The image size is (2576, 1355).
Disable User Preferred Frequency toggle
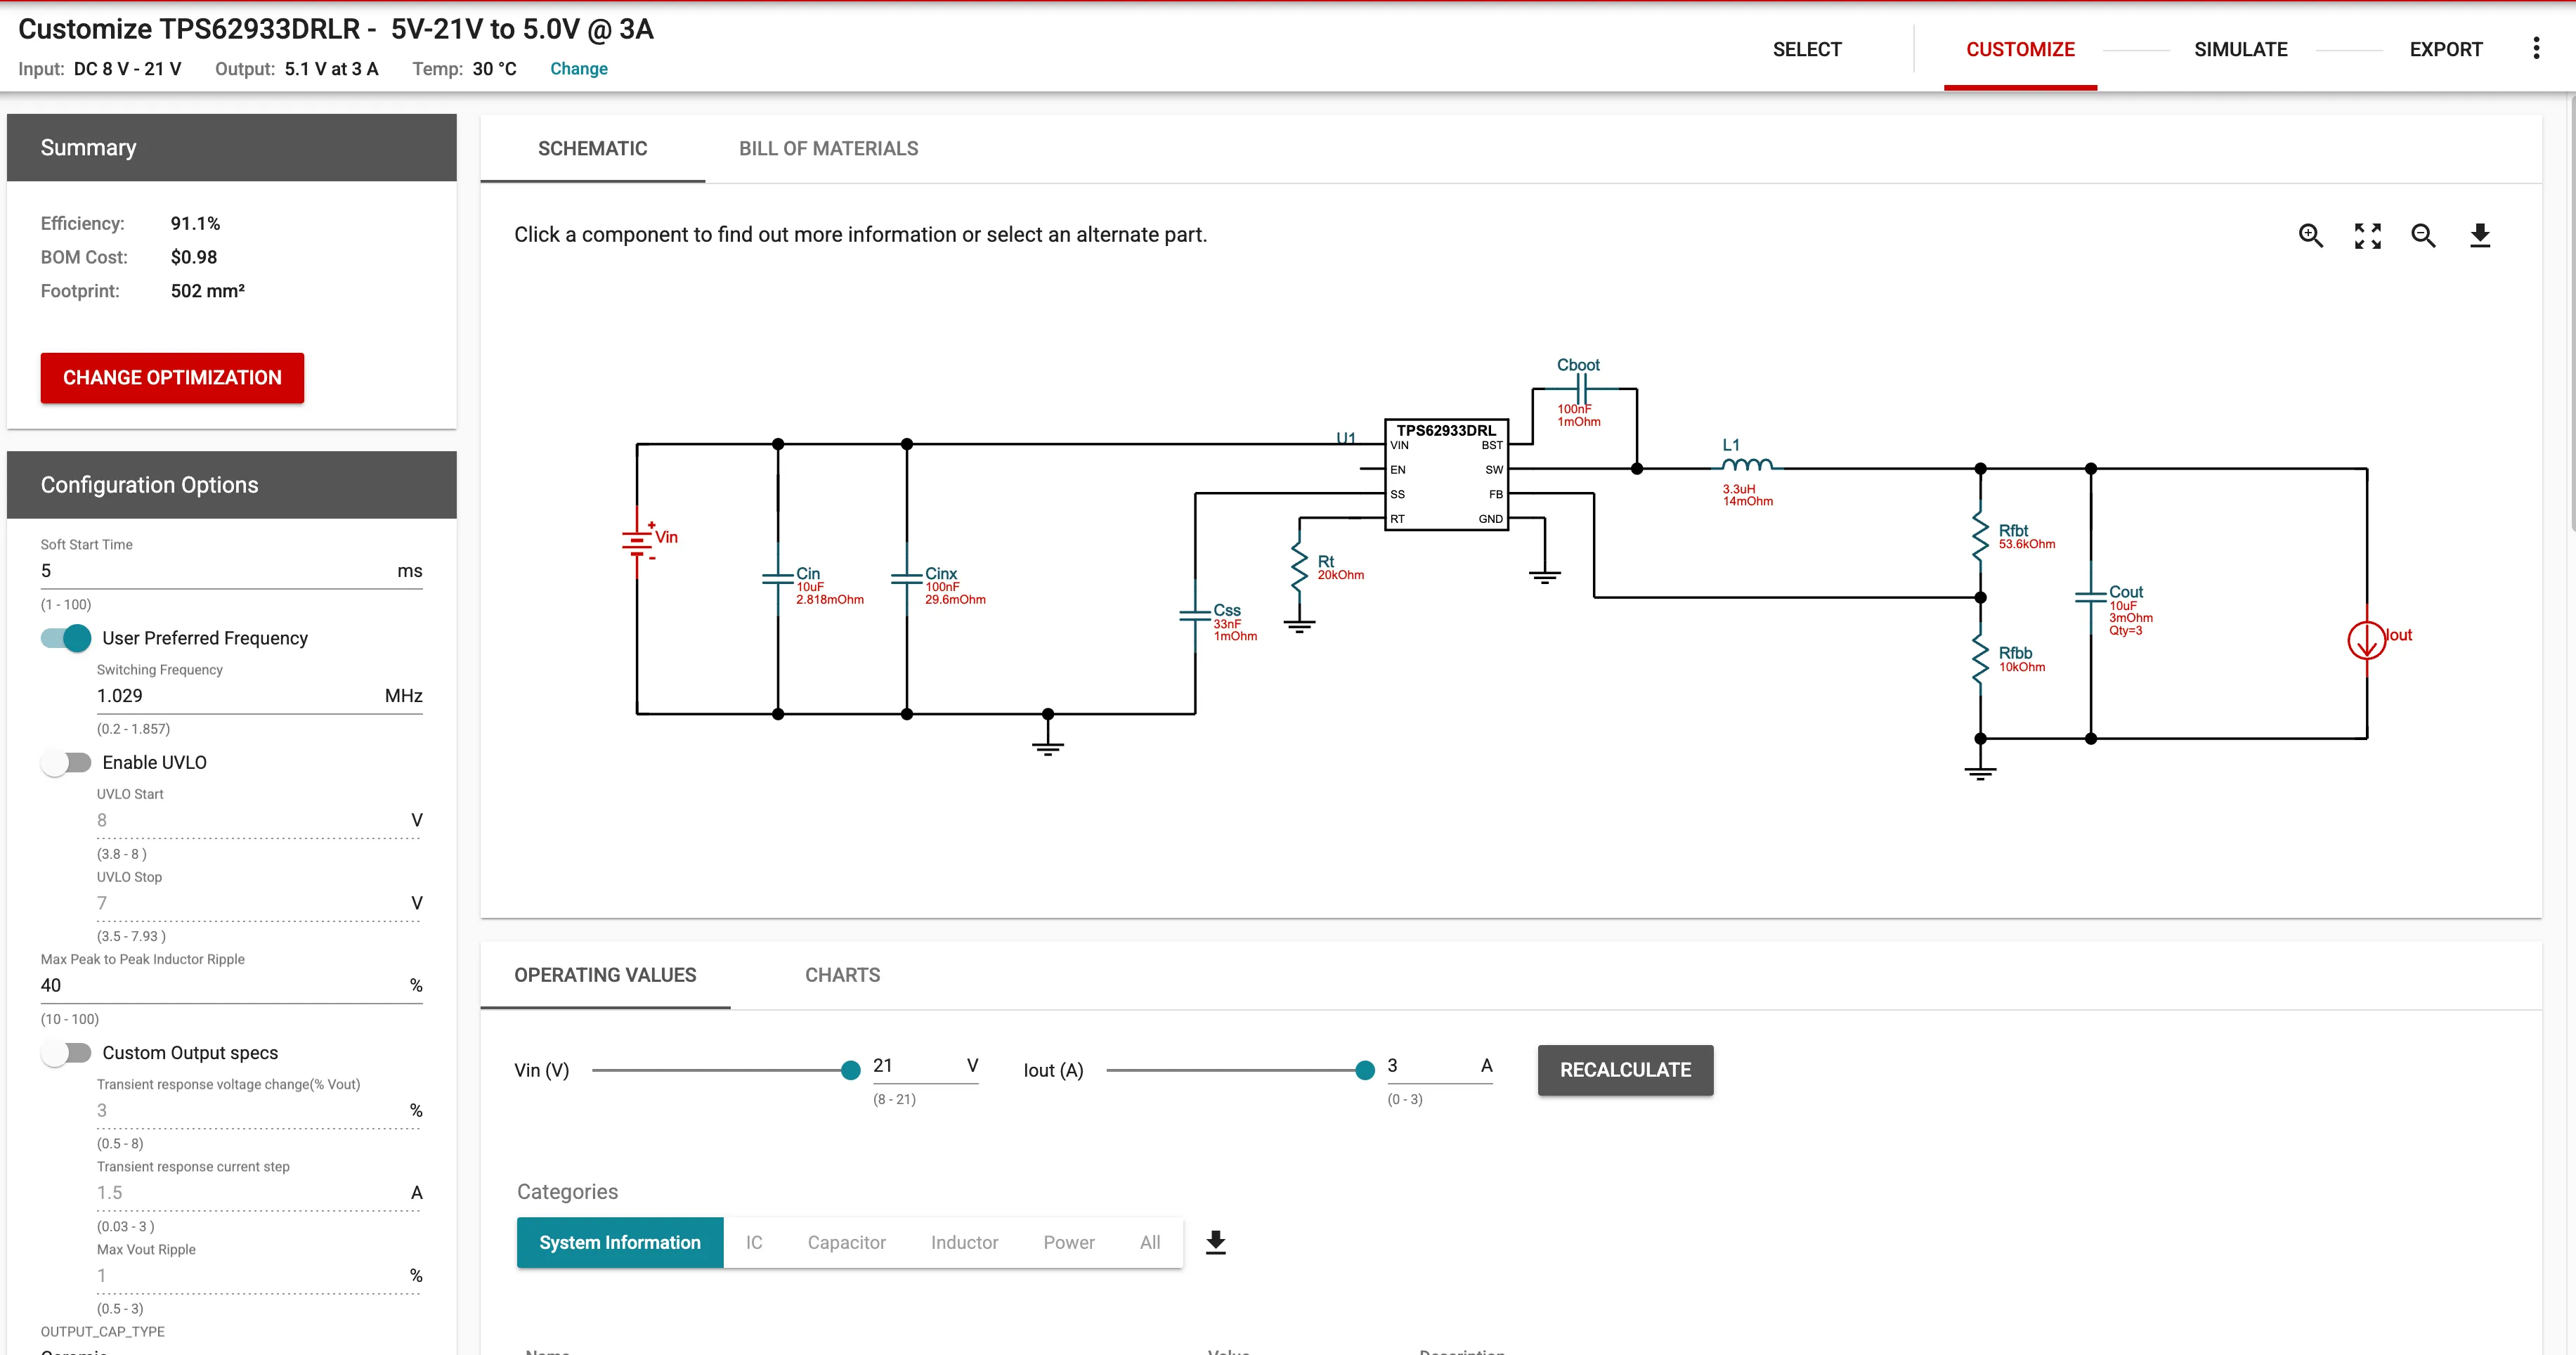tap(66, 638)
